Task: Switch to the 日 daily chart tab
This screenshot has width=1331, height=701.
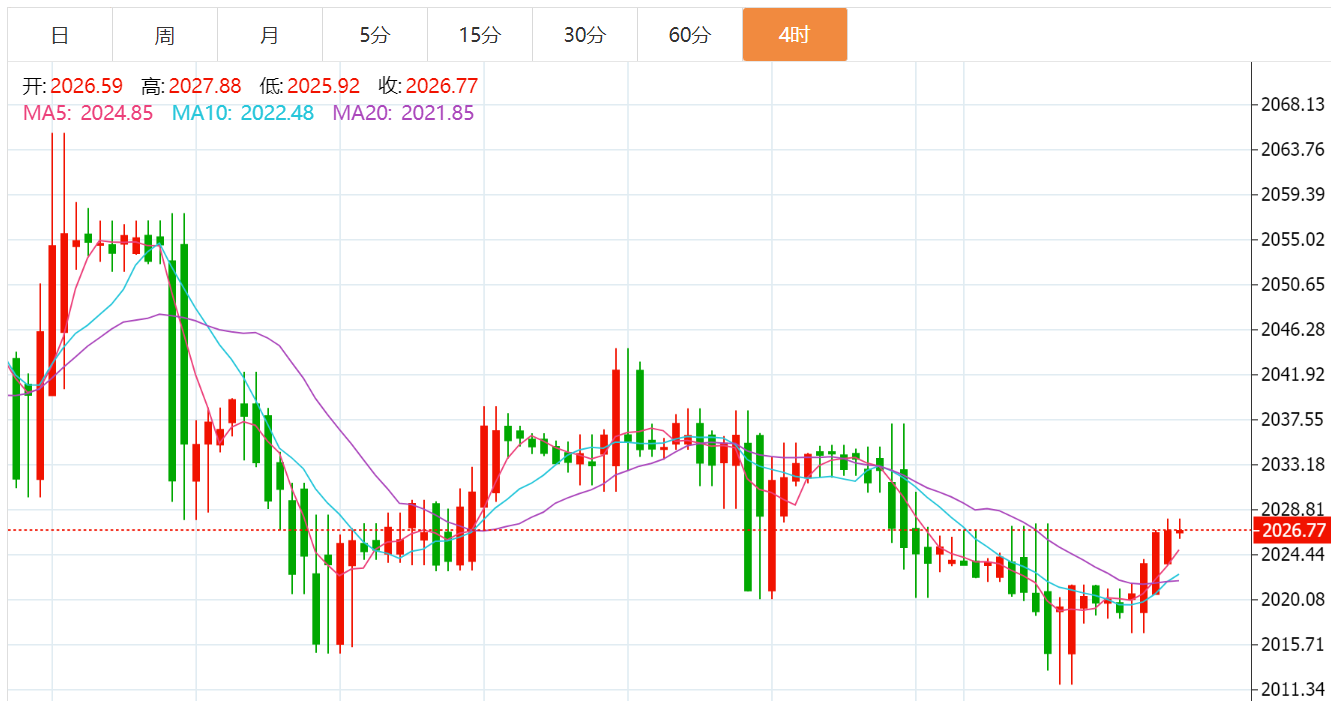Action: coord(60,35)
